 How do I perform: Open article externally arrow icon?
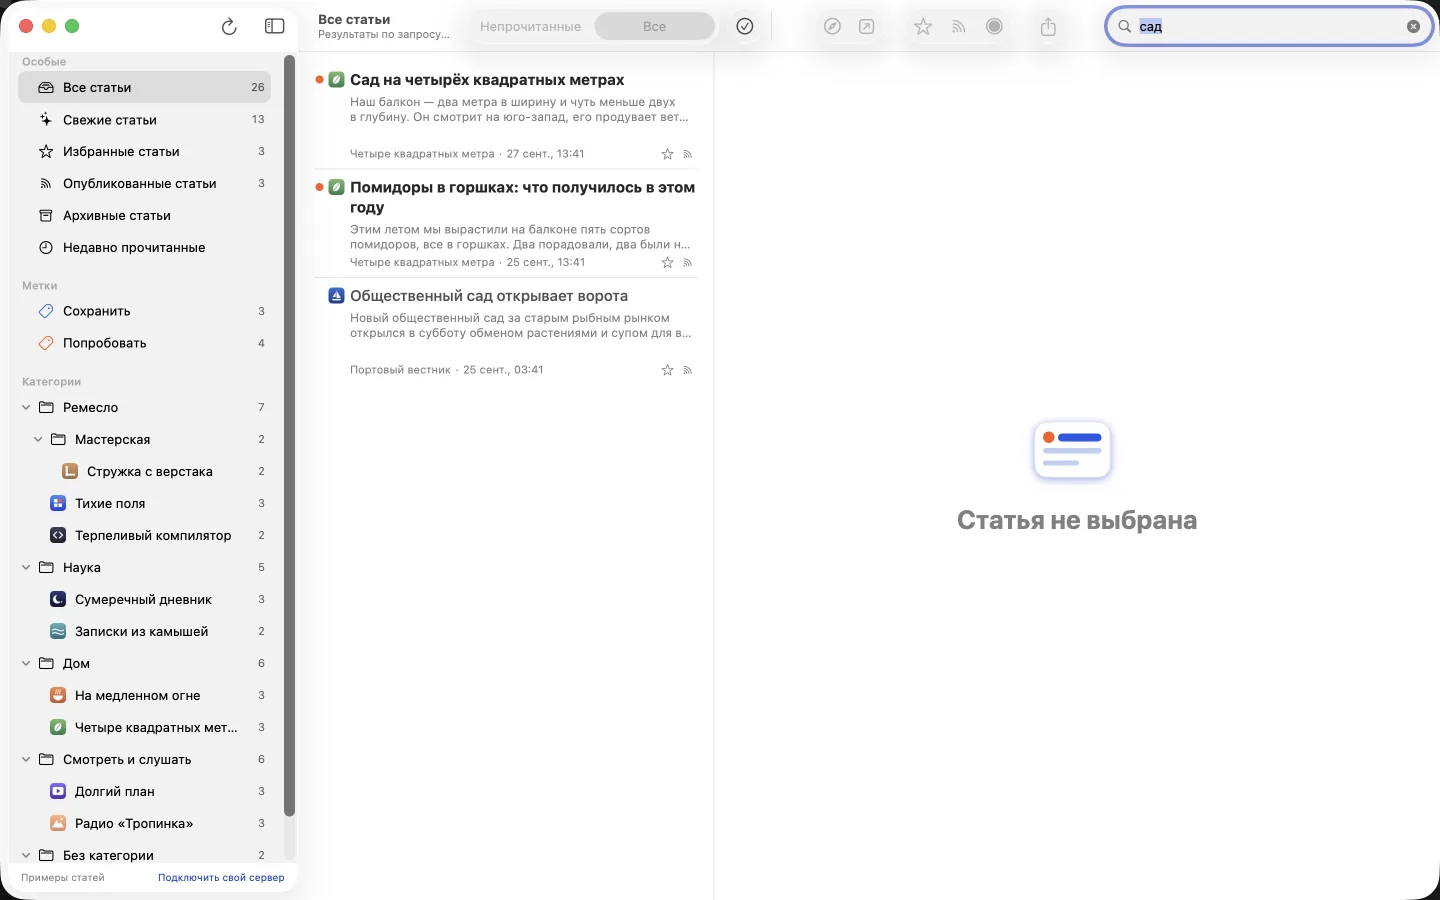(x=867, y=27)
